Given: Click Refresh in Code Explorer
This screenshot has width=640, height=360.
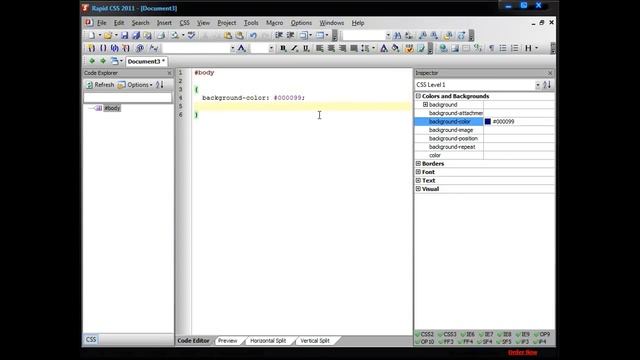Looking at the screenshot, I should click(x=100, y=85).
